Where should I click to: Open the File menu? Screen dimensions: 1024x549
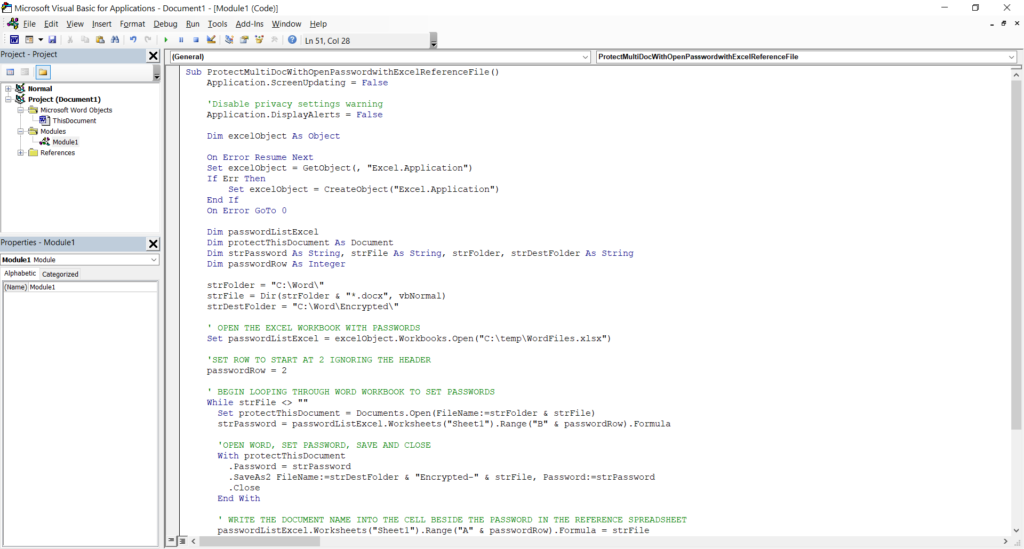pyautogui.click(x=29, y=24)
